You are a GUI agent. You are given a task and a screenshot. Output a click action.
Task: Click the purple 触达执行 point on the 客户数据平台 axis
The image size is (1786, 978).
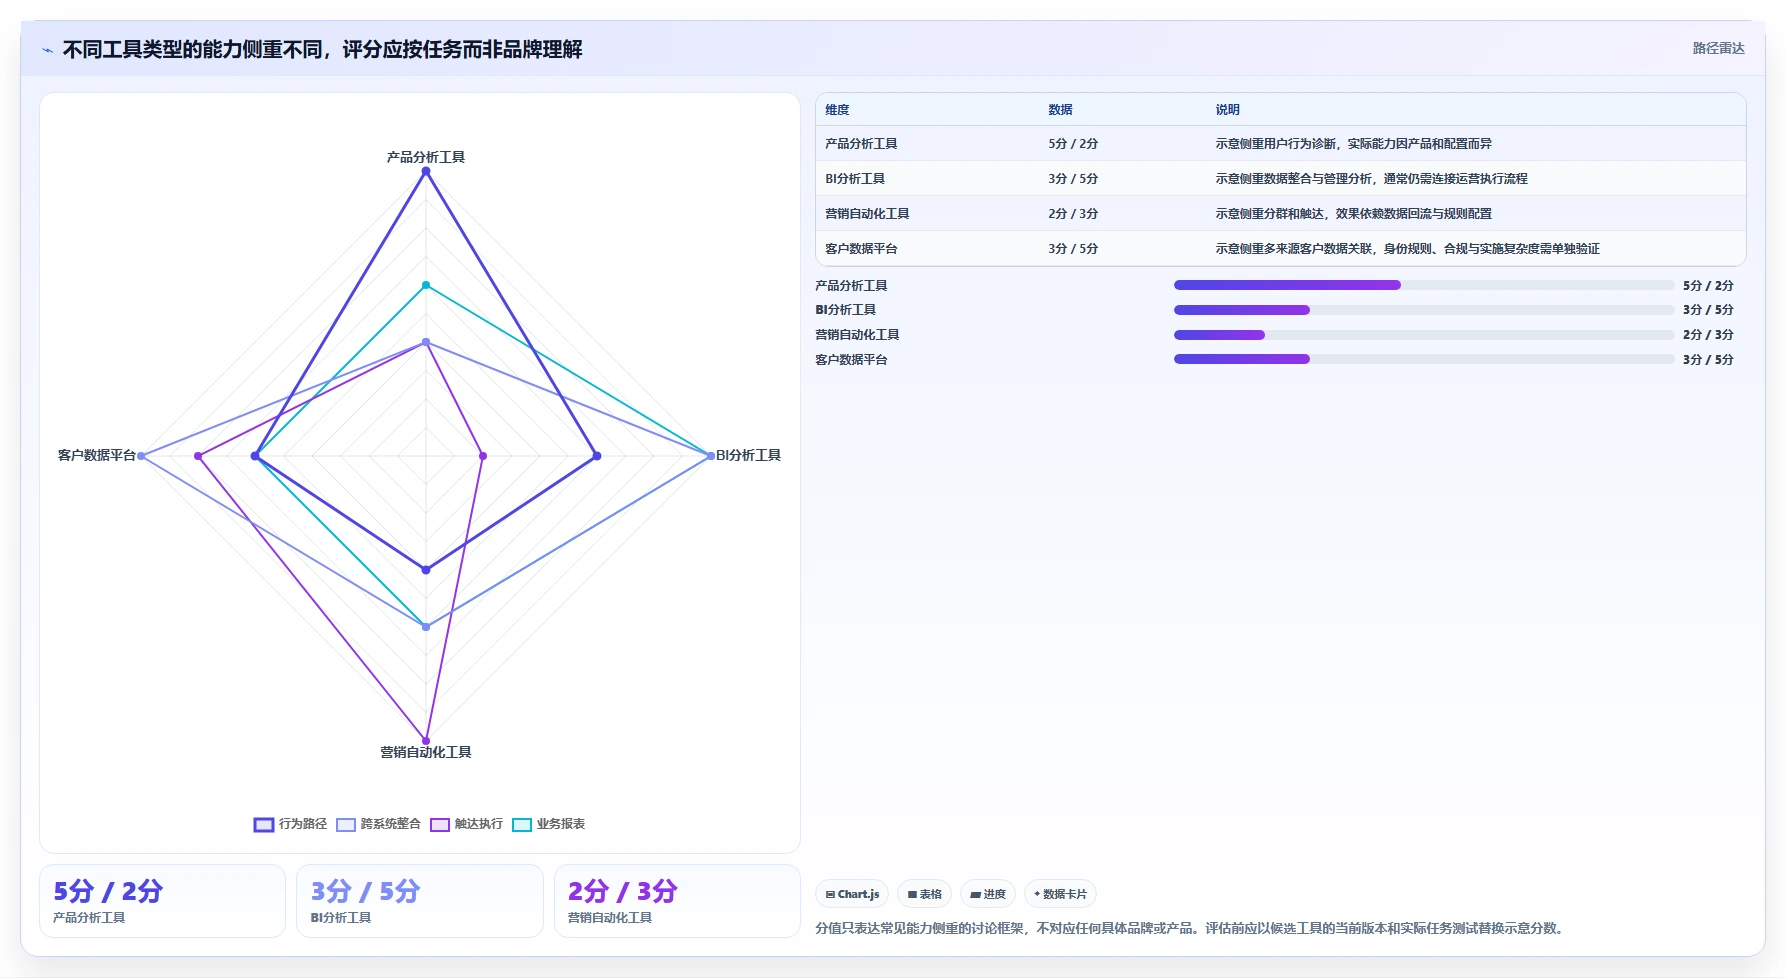[198, 456]
